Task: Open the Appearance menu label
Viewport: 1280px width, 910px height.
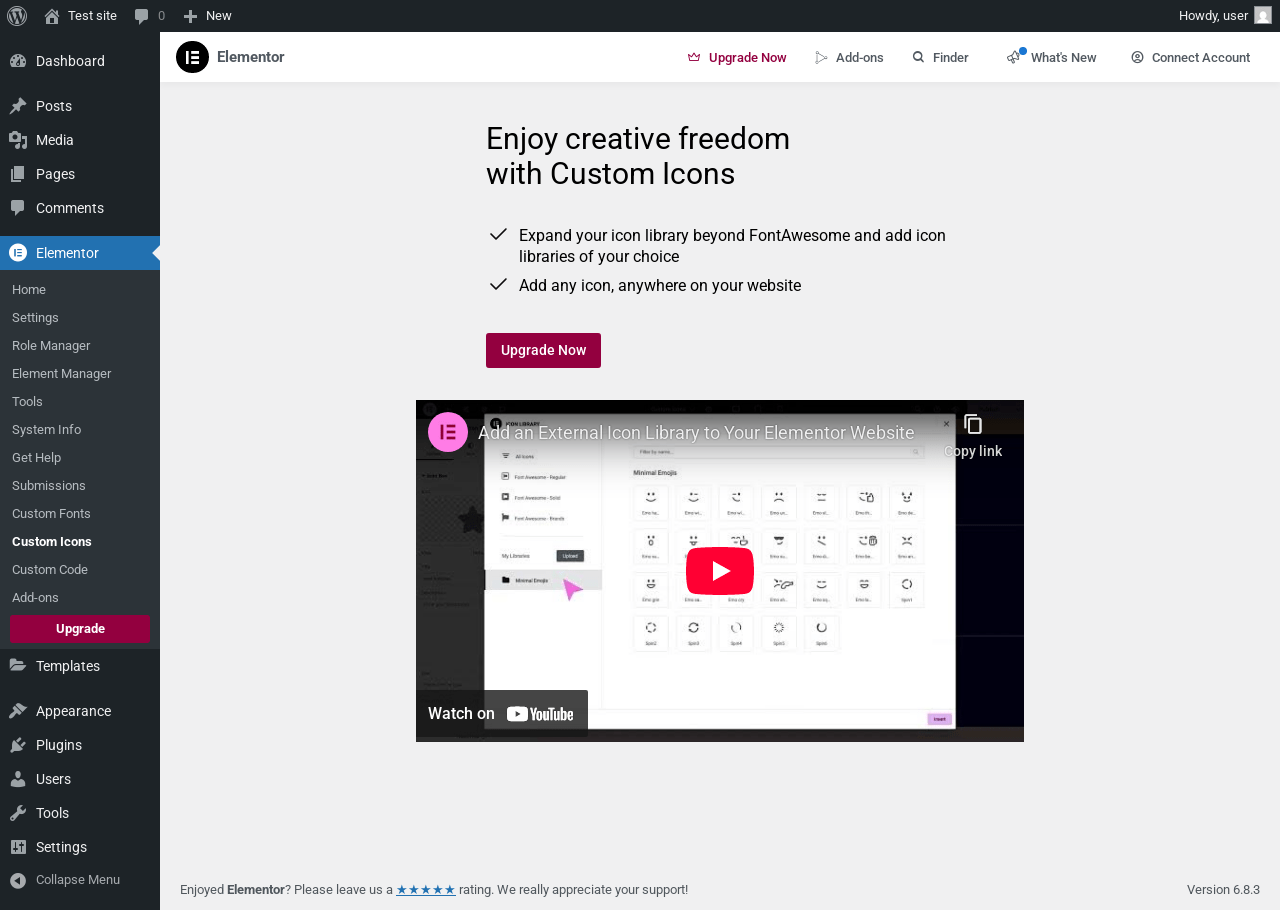Action: [x=73, y=711]
